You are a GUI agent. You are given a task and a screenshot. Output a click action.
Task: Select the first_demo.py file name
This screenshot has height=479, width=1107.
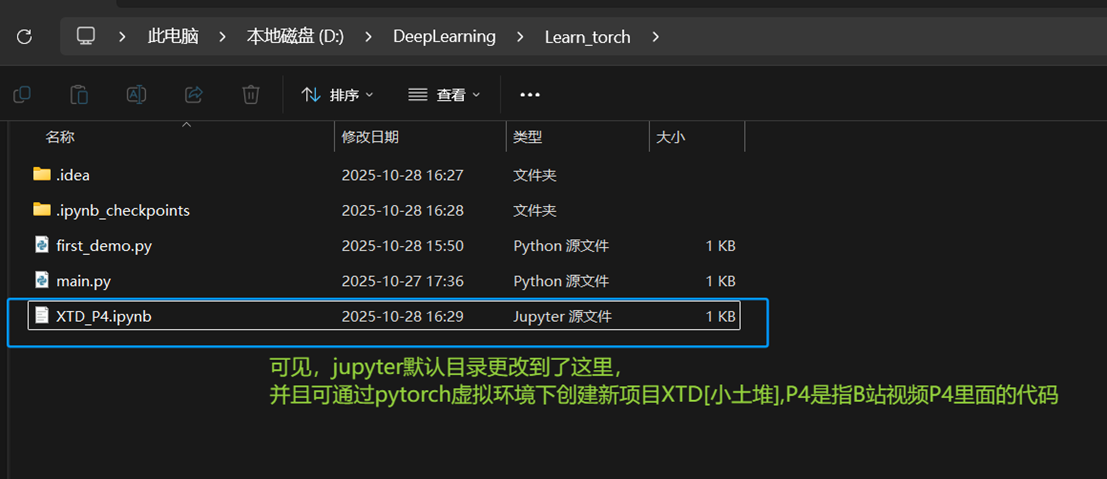click(x=104, y=246)
